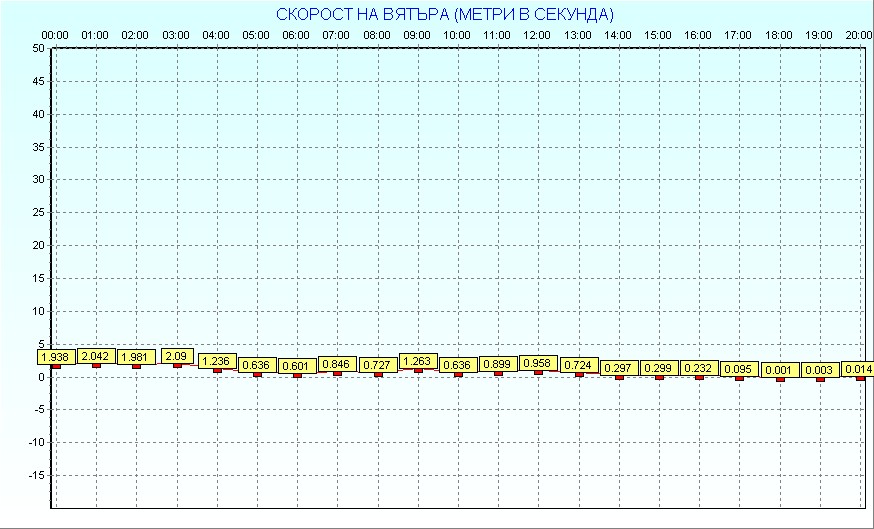
Task: Select the 20:00 time axis label
Action: coord(857,35)
